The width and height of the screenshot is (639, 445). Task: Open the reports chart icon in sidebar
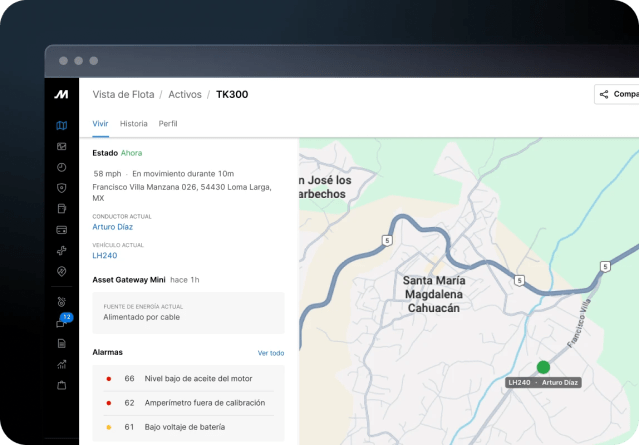[x=62, y=364]
